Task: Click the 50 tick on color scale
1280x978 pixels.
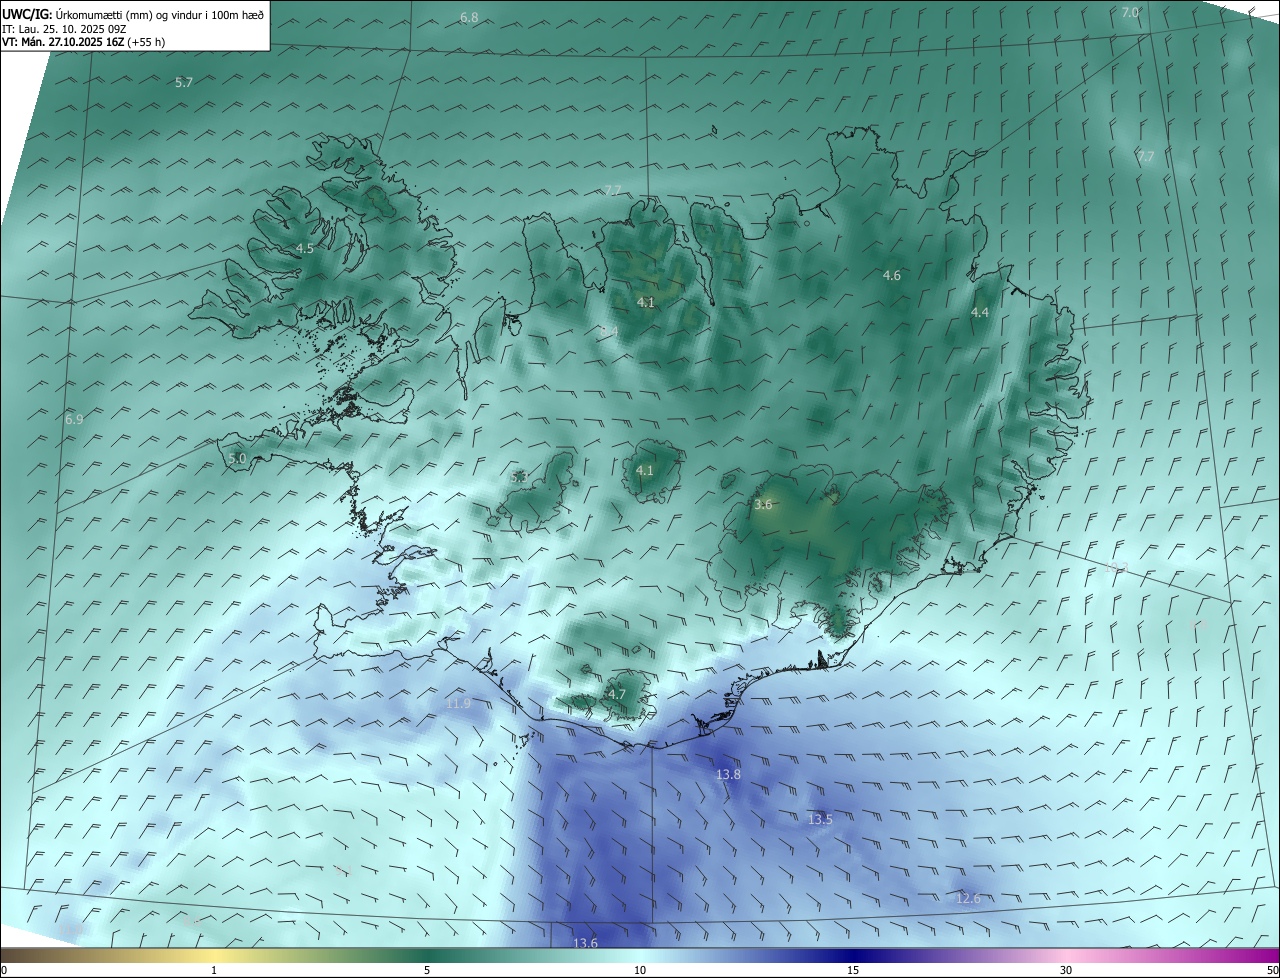Action: [1272, 970]
